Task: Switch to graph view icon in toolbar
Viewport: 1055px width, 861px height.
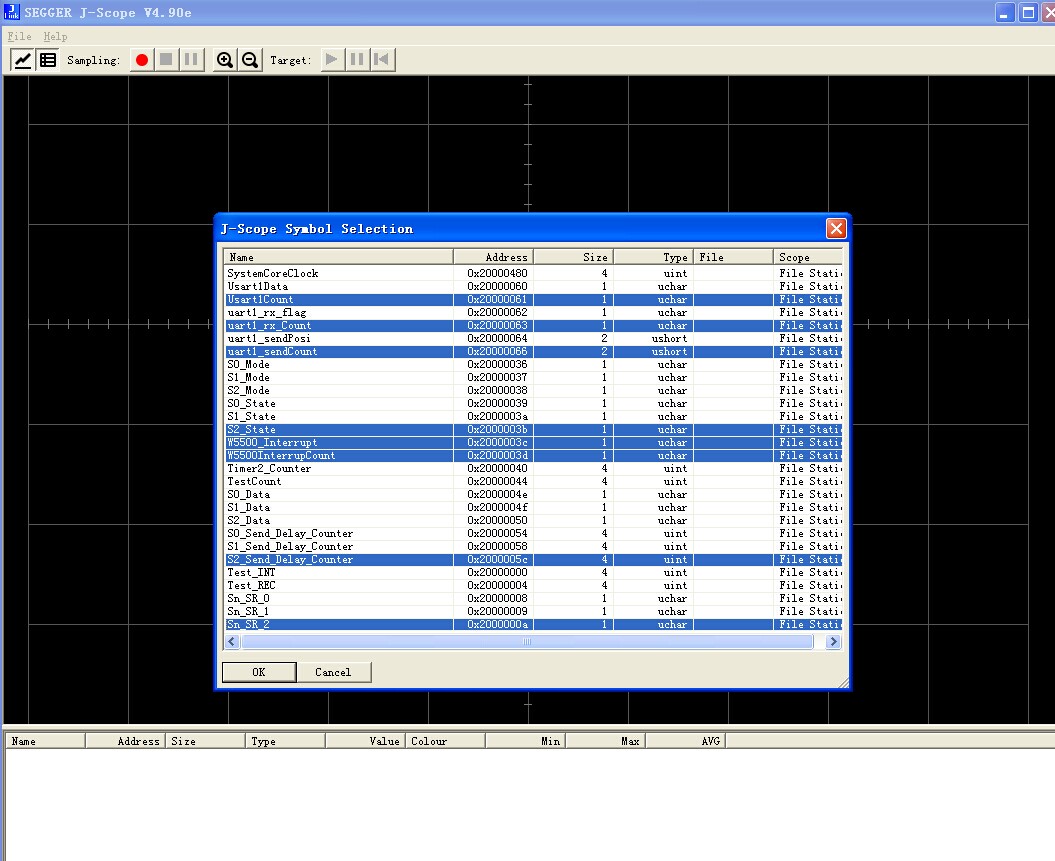Action: tap(23, 60)
